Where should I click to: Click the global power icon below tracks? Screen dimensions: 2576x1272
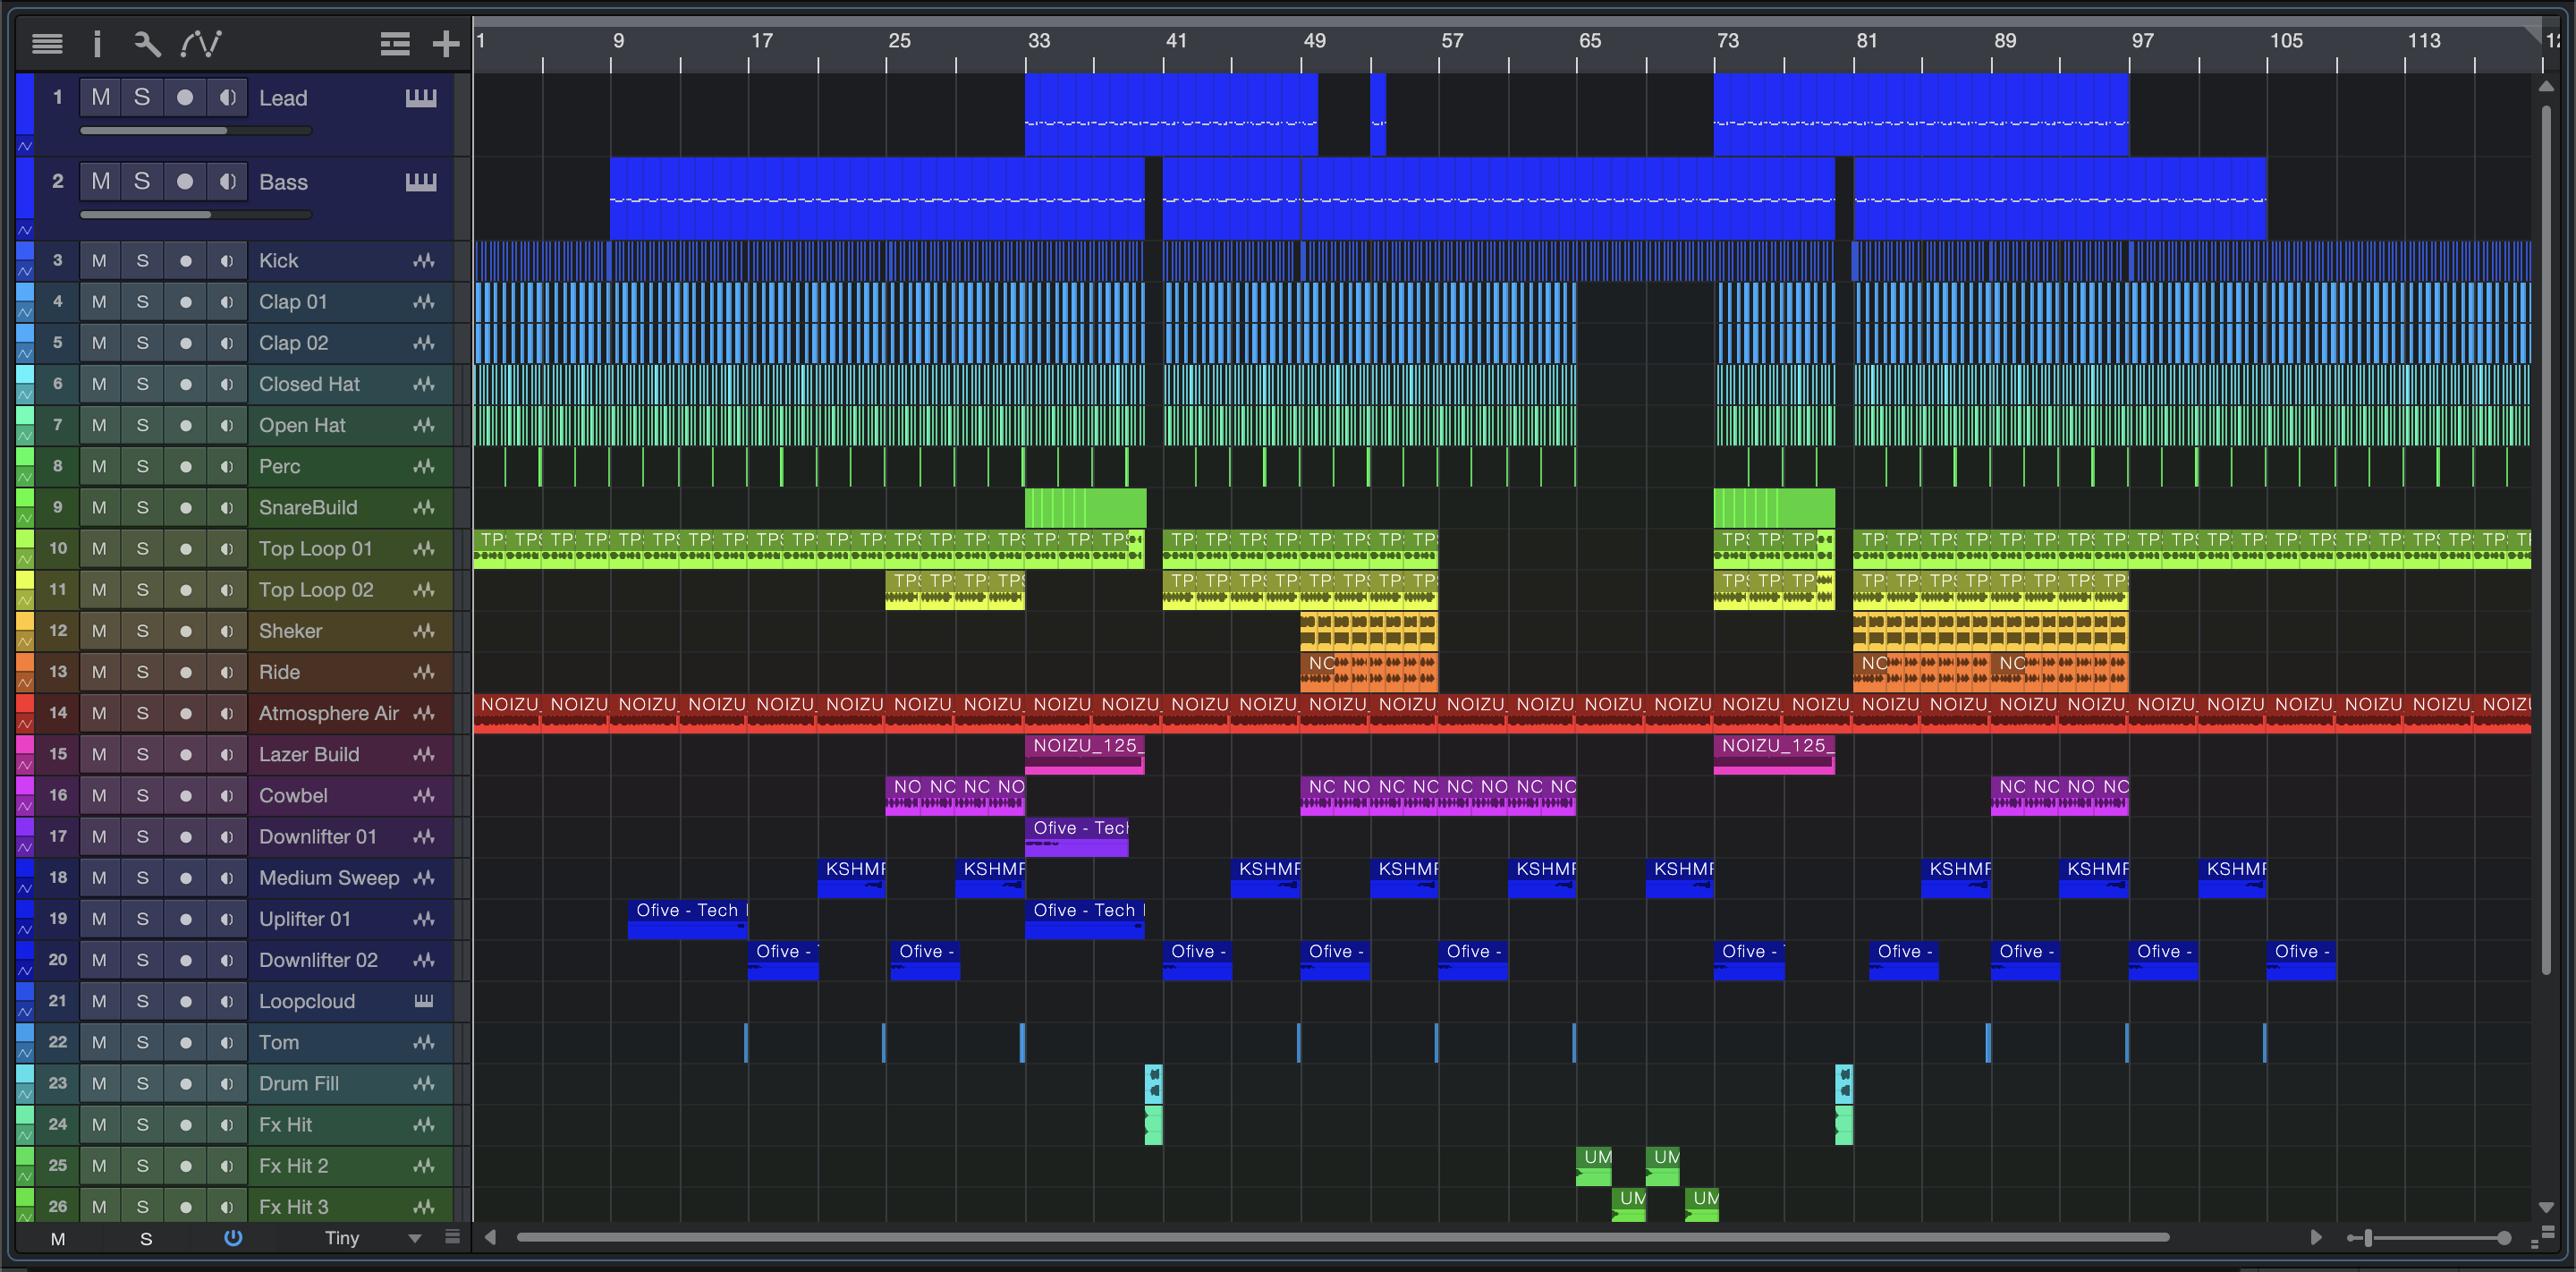click(x=233, y=1237)
